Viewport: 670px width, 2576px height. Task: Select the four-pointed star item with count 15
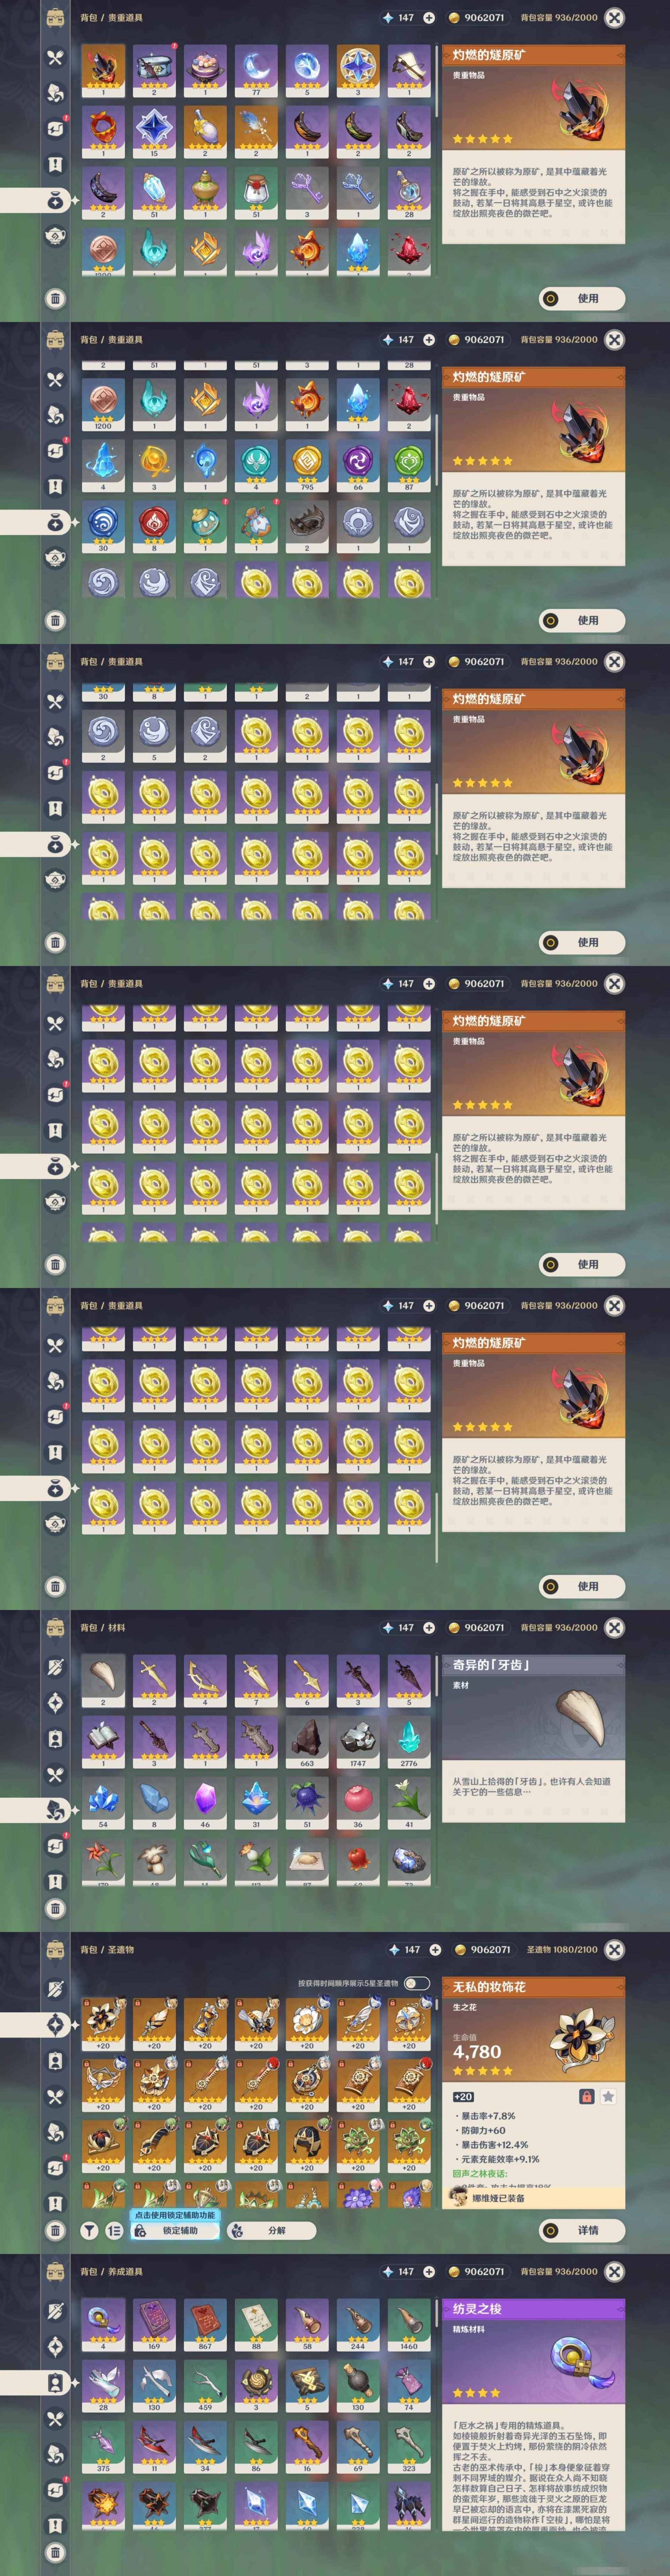[x=154, y=132]
